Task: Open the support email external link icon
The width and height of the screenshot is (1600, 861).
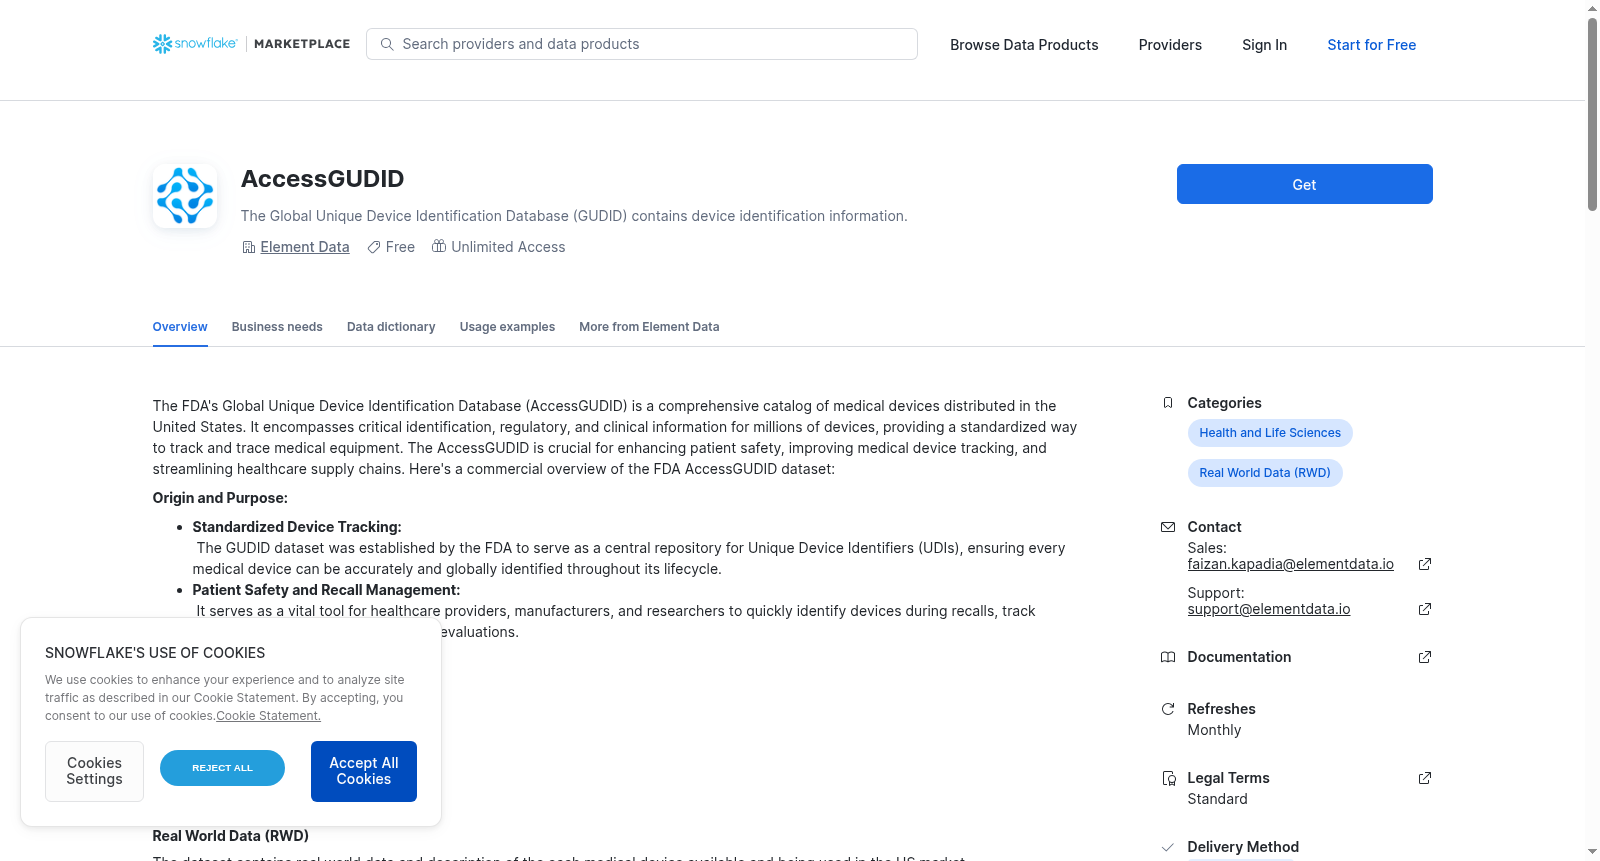Action: click(1425, 609)
